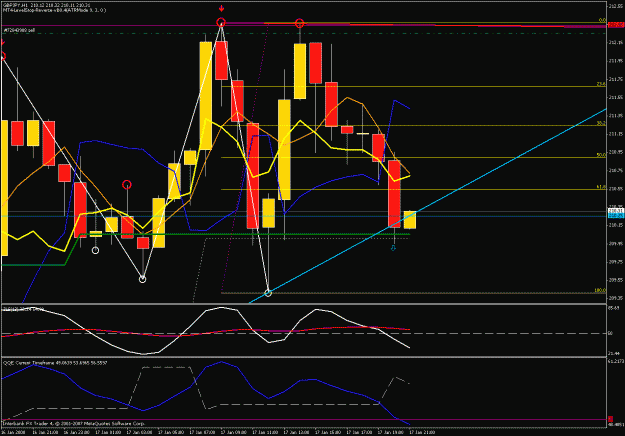
Task: Select the white circle at the lowest swing low
Action: pos(268,293)
